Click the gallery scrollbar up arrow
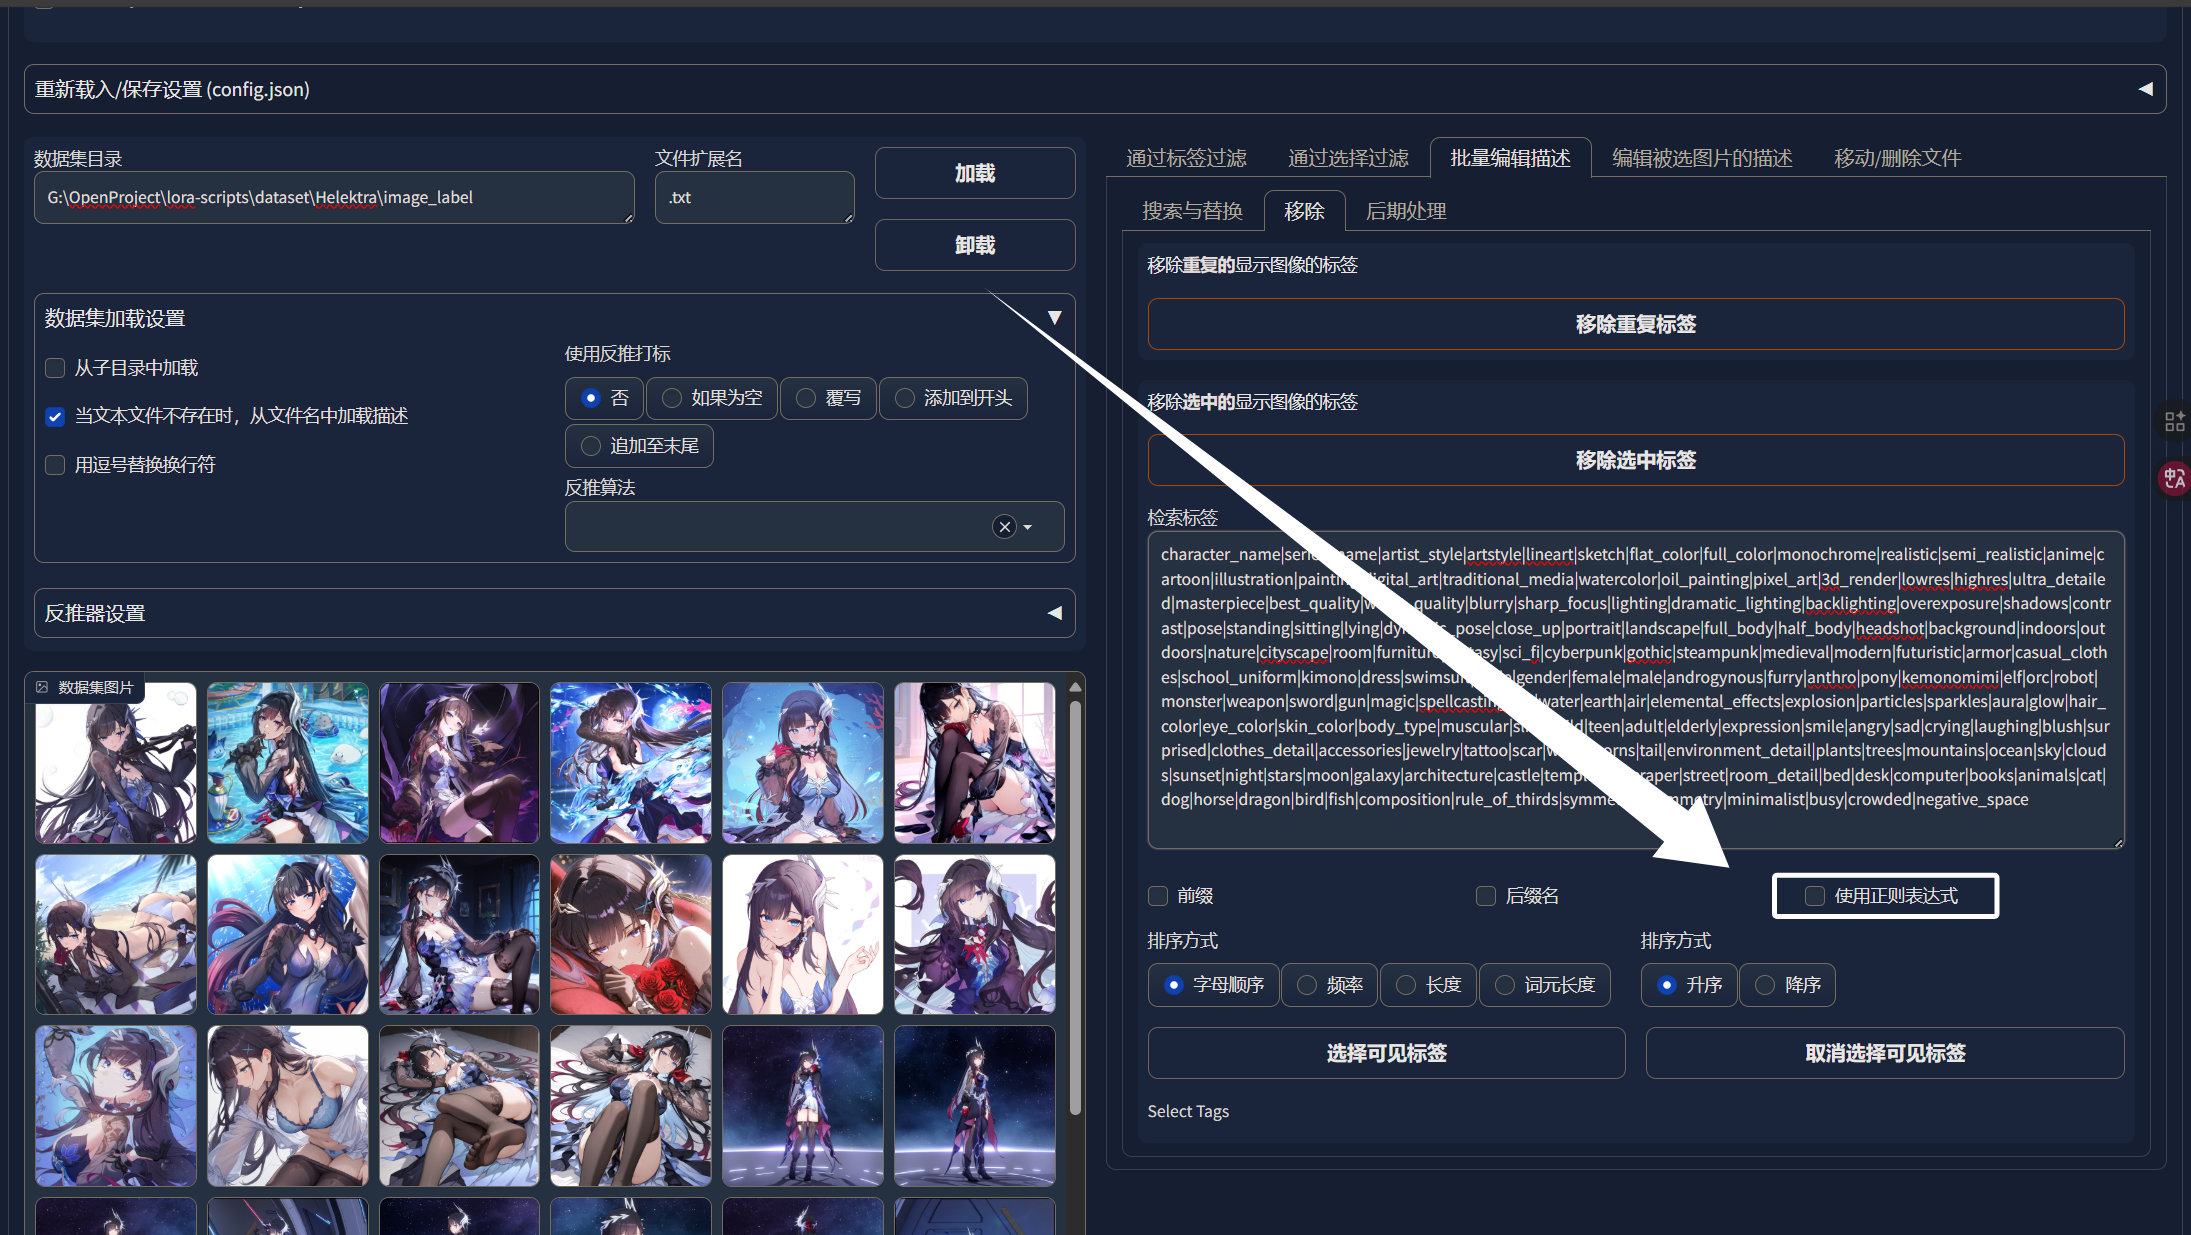This screenshot has width=2191, height=1235. pos(1075,687)
